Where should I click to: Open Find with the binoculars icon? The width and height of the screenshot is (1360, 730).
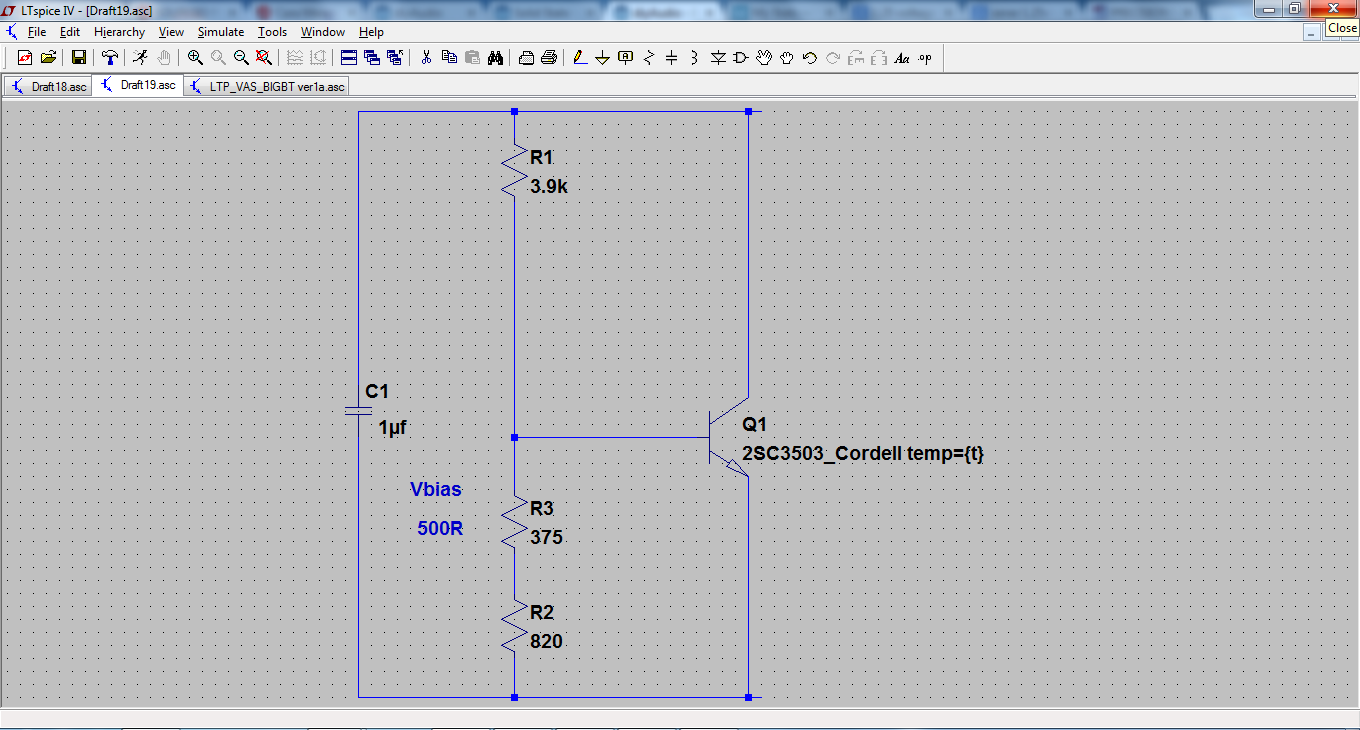[495, 58]
